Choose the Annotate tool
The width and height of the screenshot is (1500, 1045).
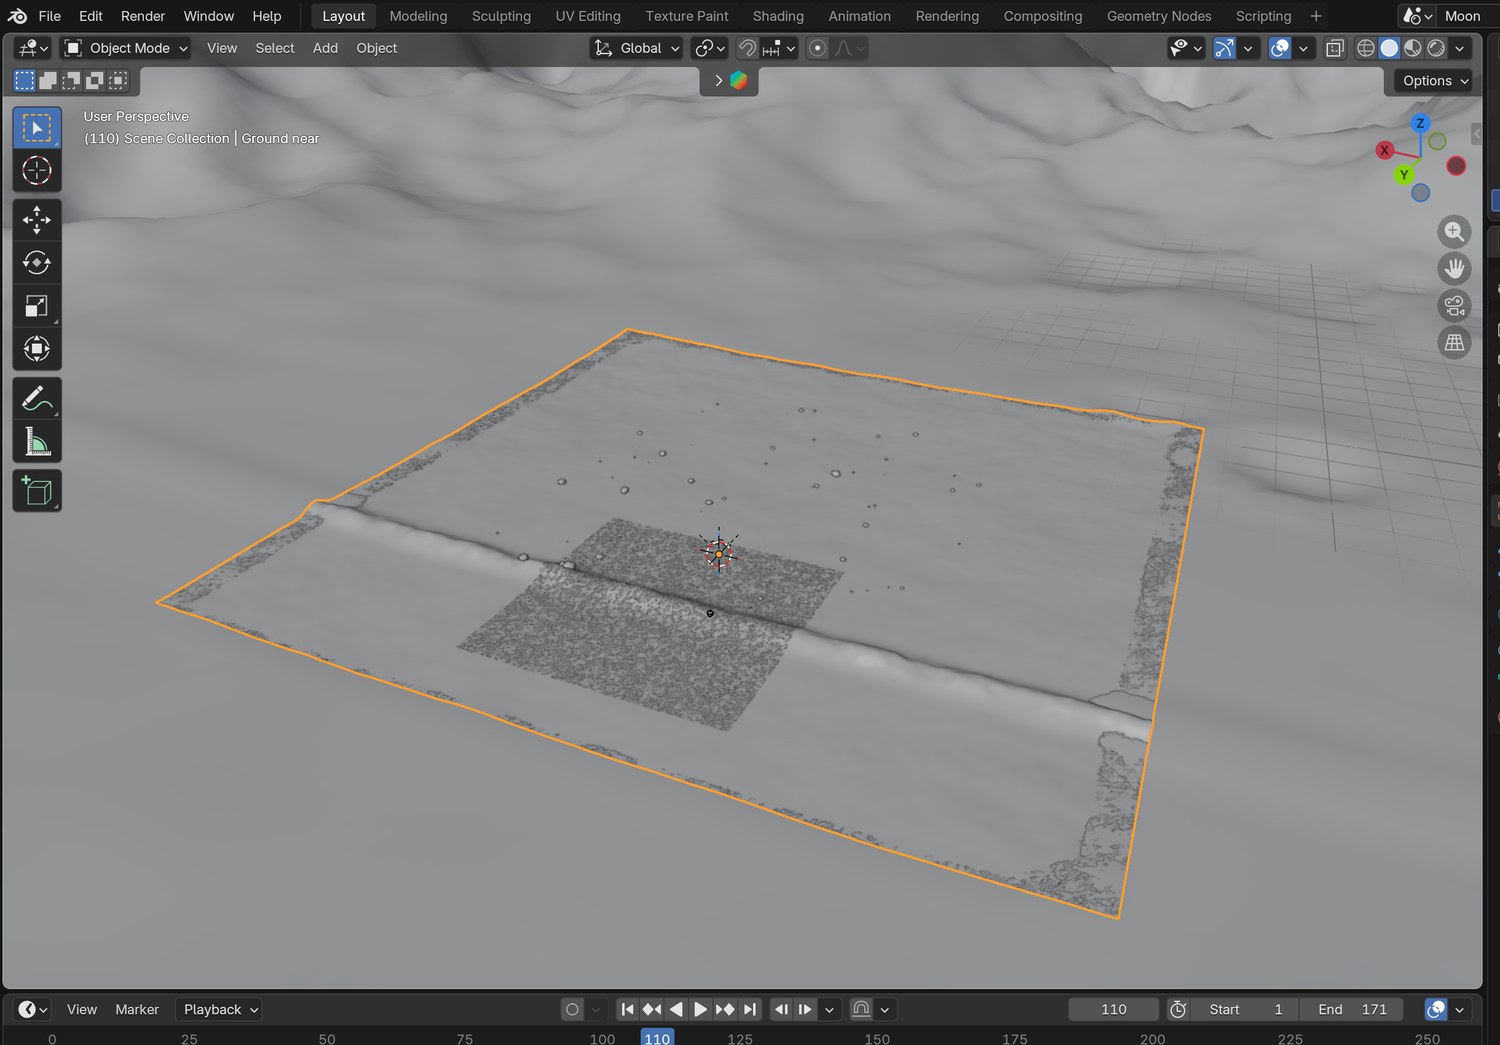coord(37,398)
